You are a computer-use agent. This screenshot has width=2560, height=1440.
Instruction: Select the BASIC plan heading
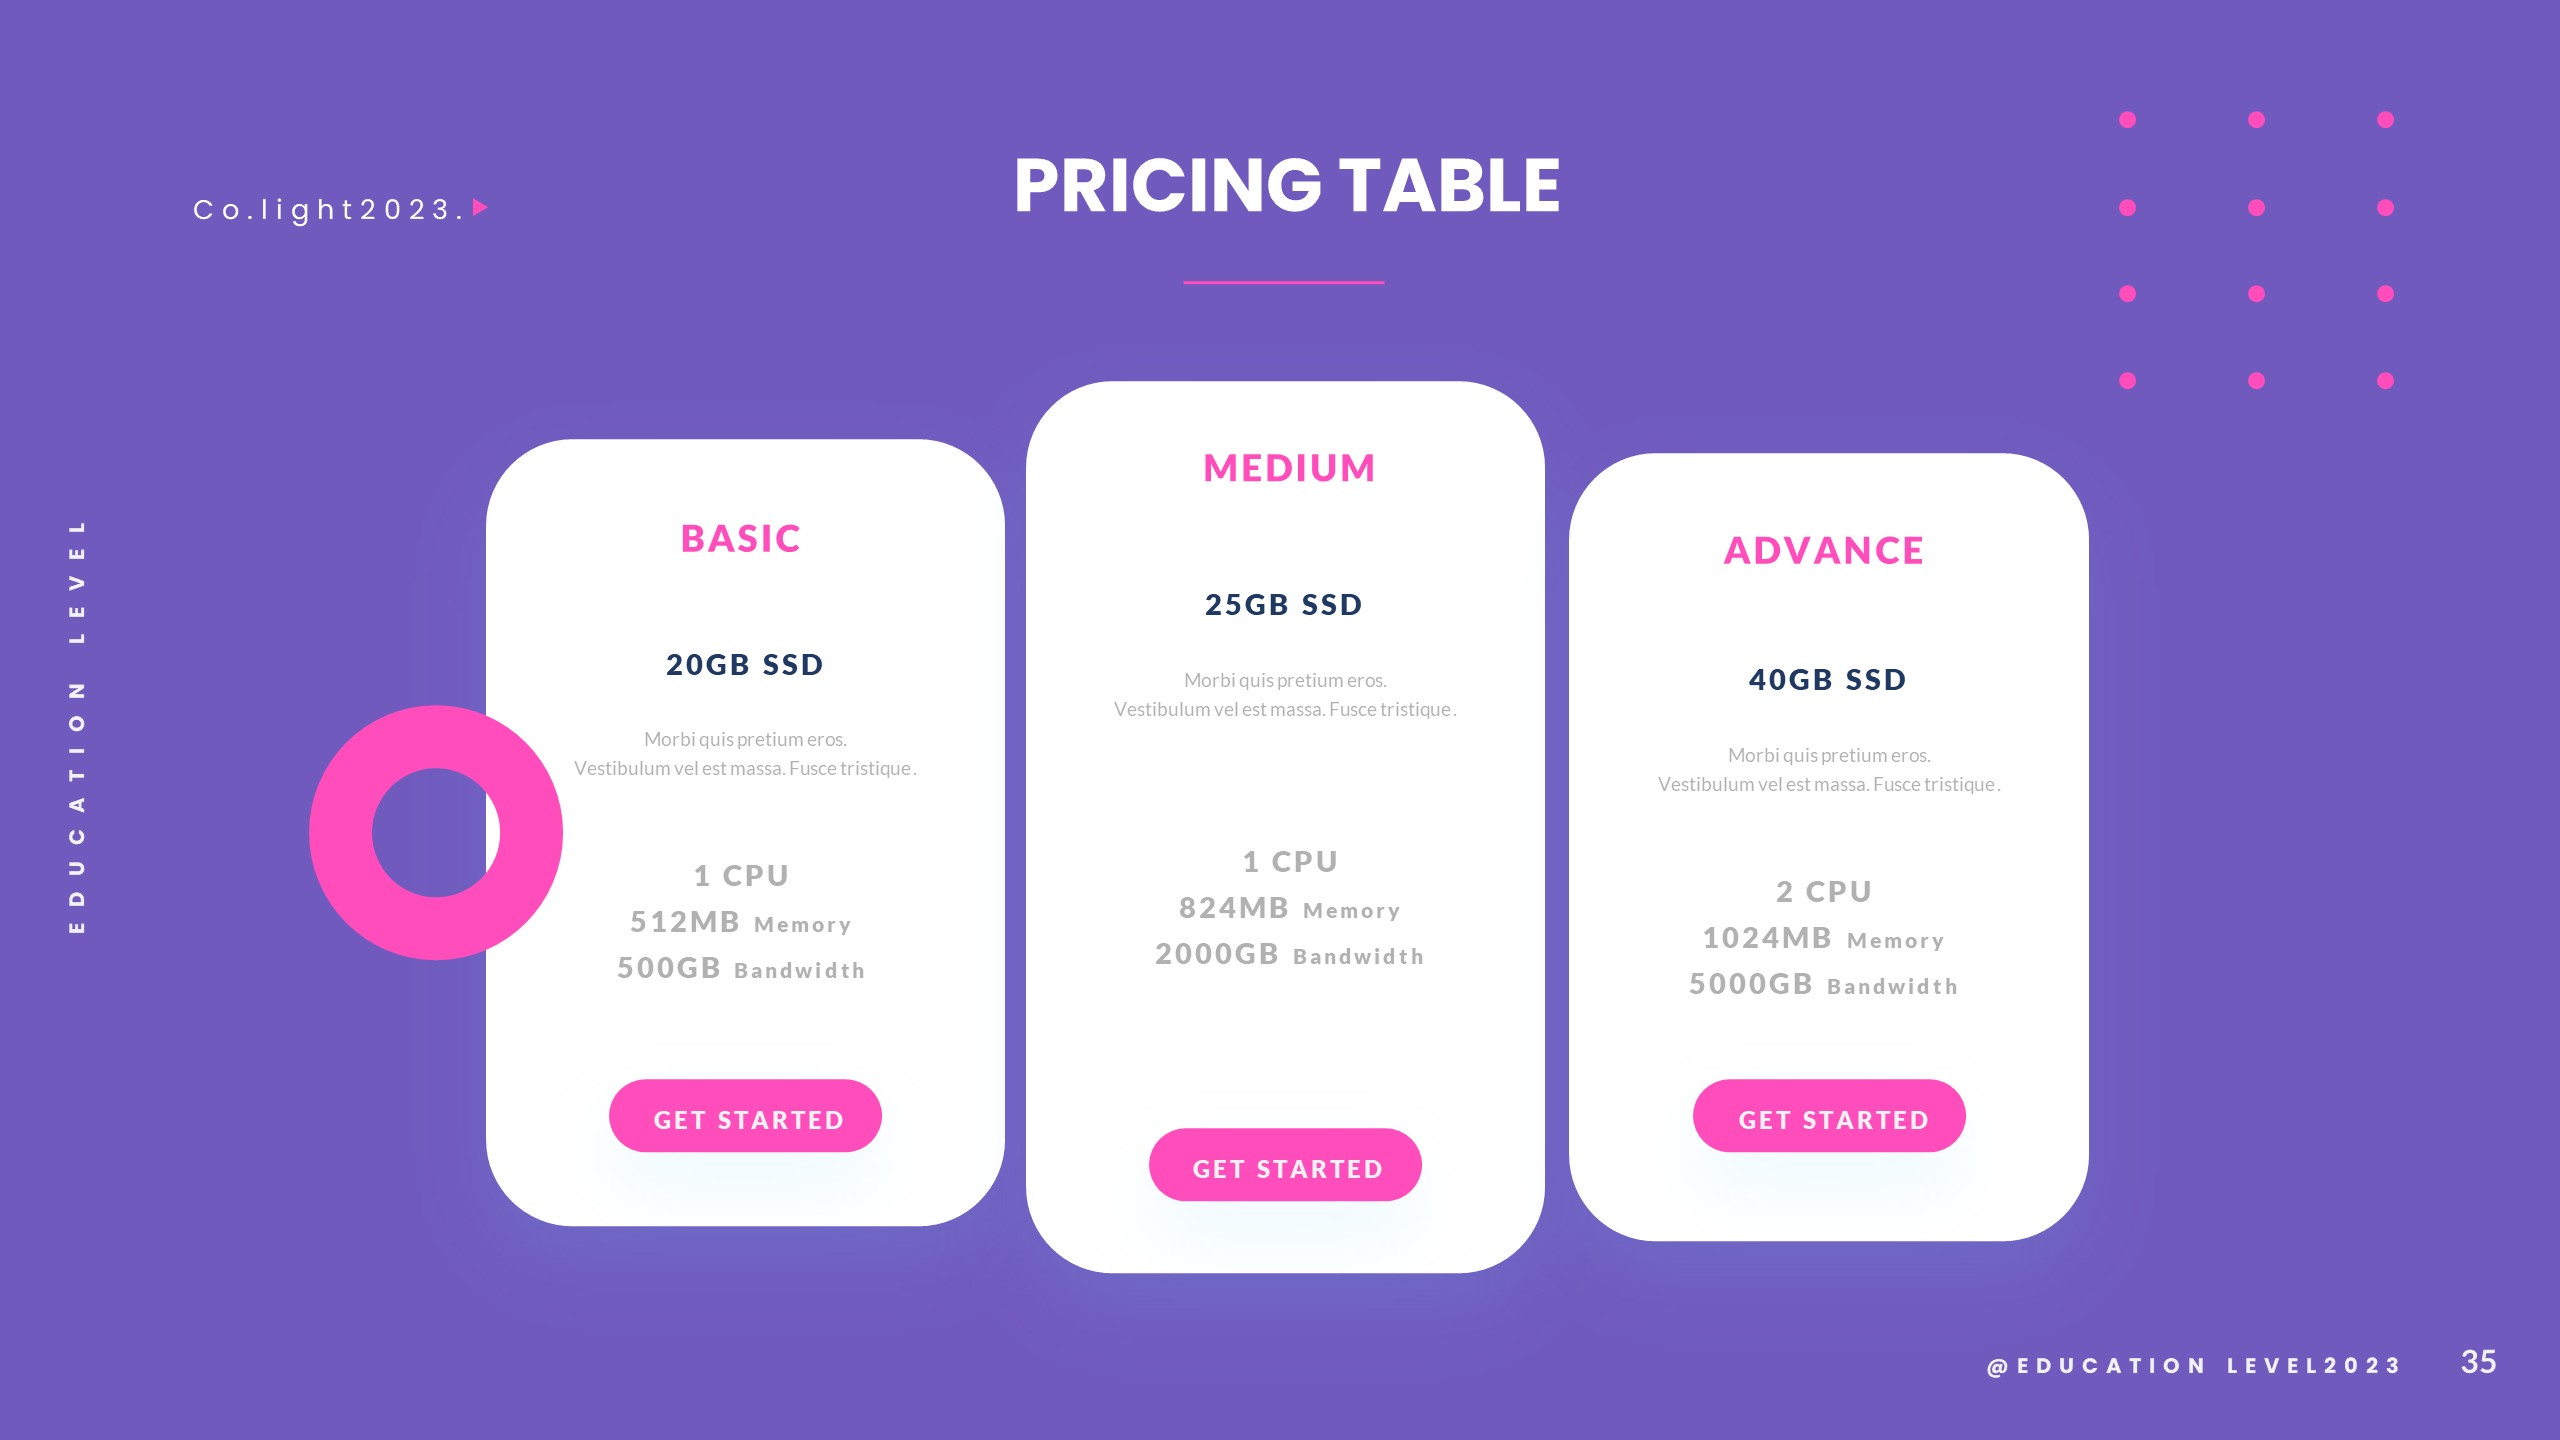click(x=741, y=539)
